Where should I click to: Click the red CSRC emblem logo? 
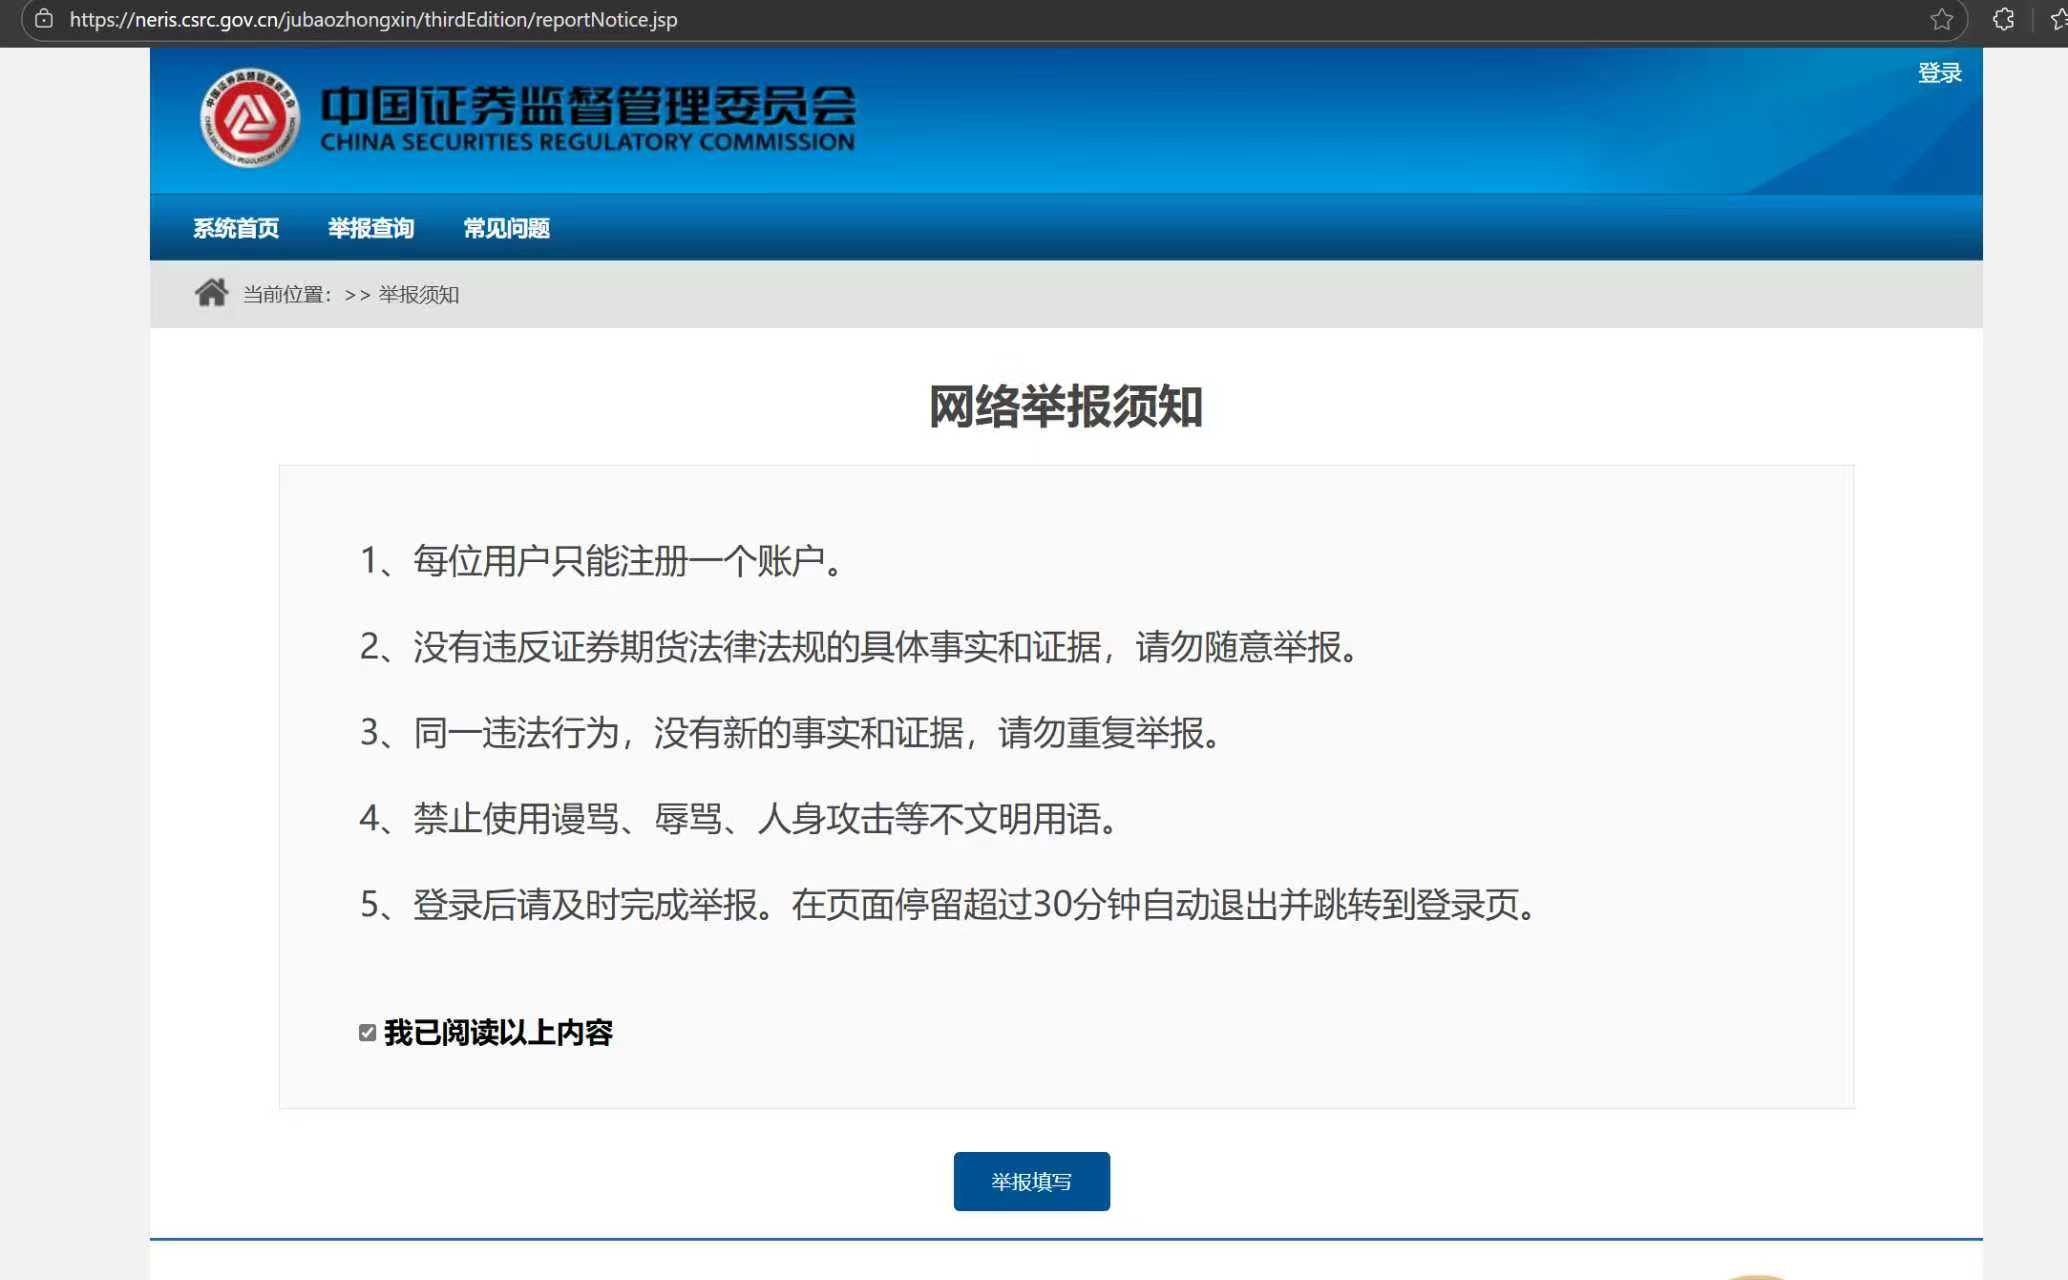click(249, 118)
